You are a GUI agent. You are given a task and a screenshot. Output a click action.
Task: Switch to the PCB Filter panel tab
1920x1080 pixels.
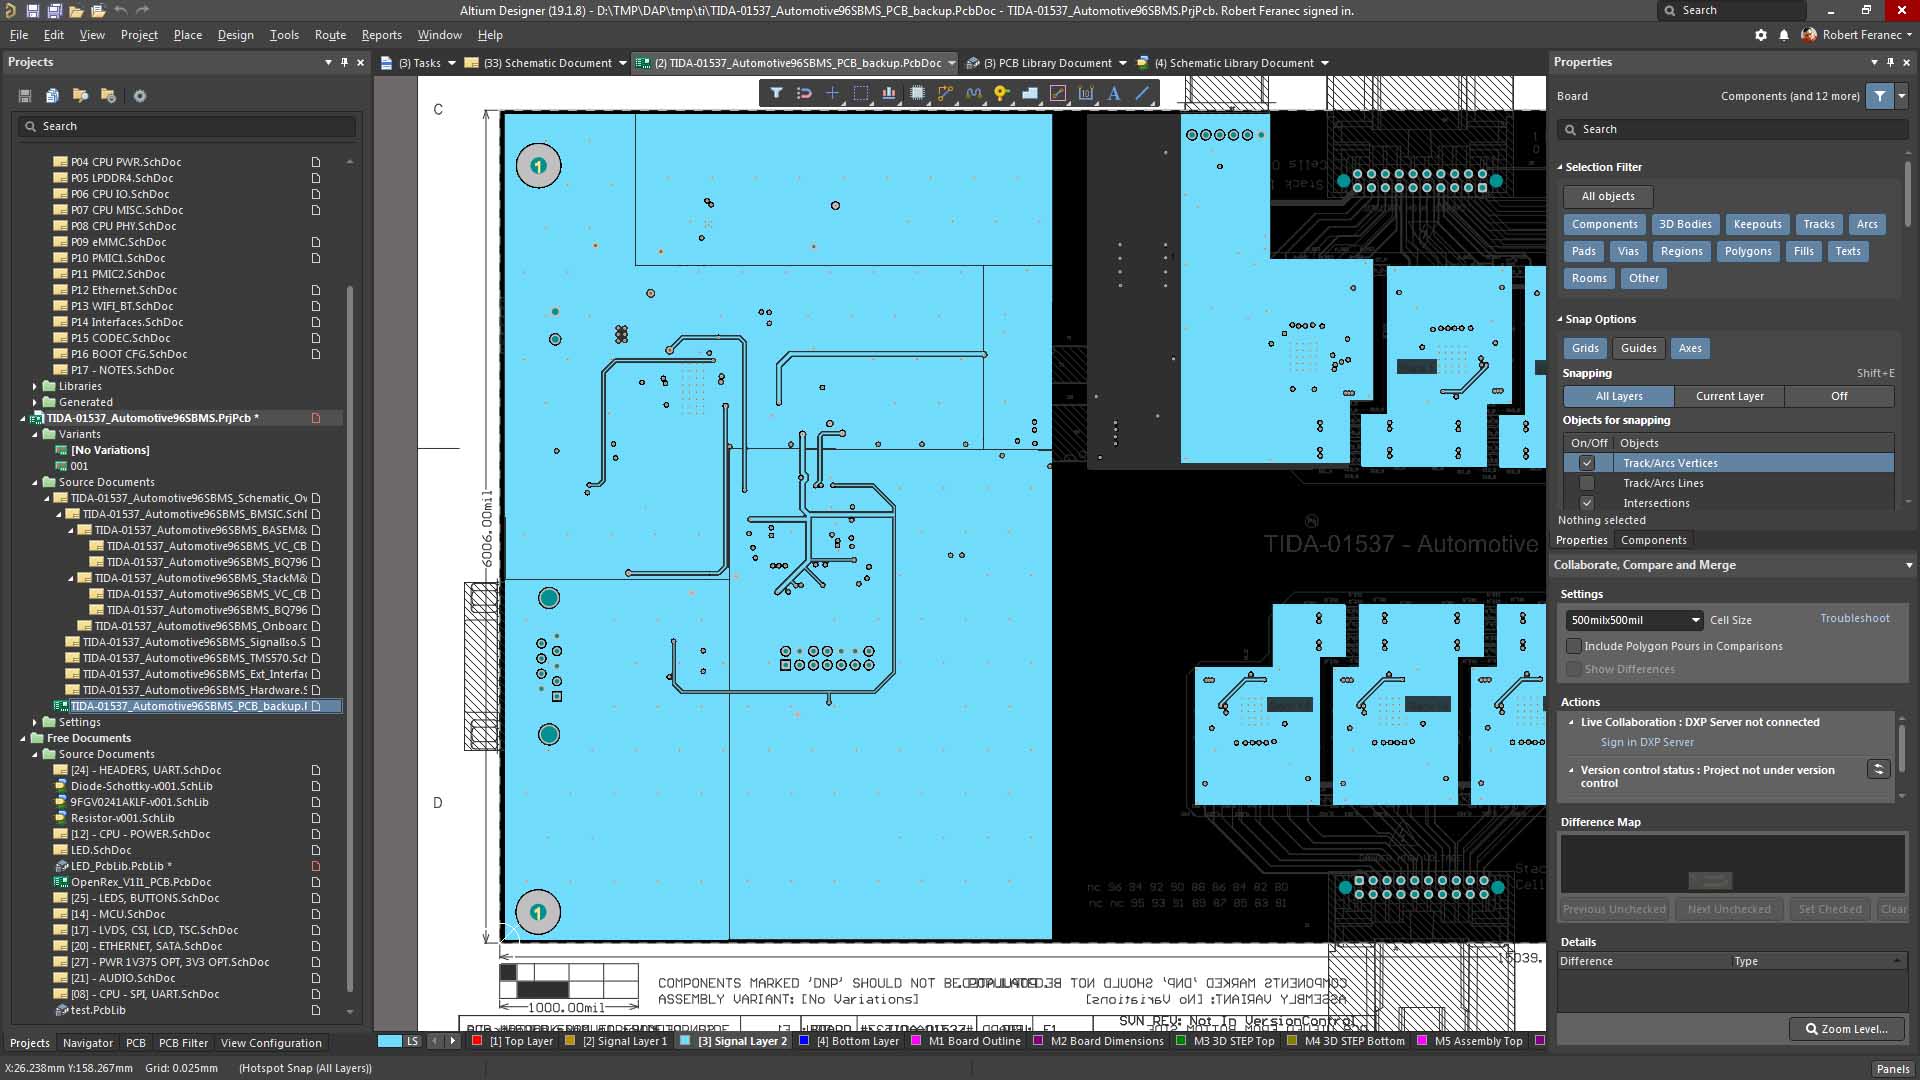pos(183,1042)
